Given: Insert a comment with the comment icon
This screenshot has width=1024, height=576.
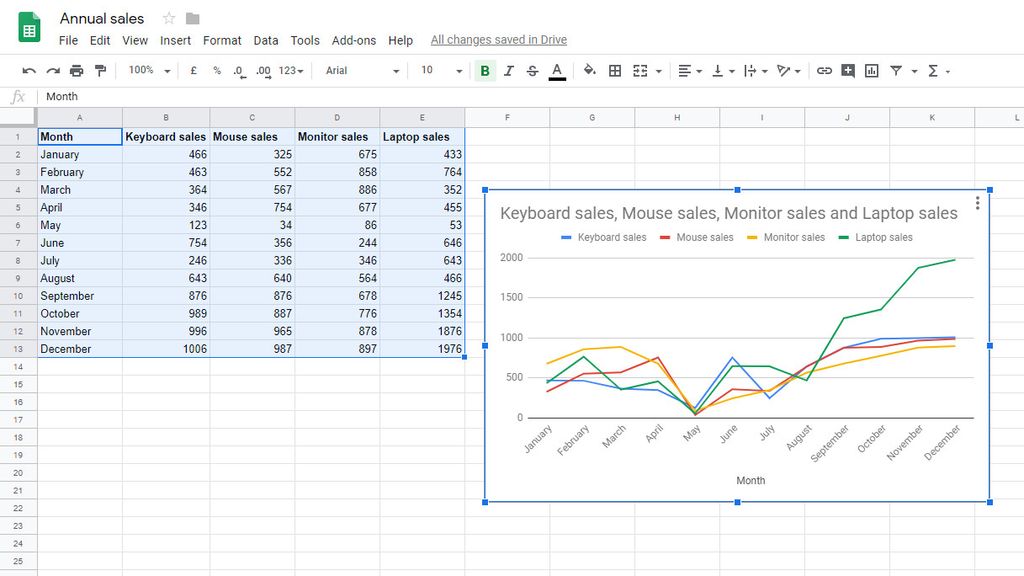Looking at the screenshot, I should click(848, 70).
